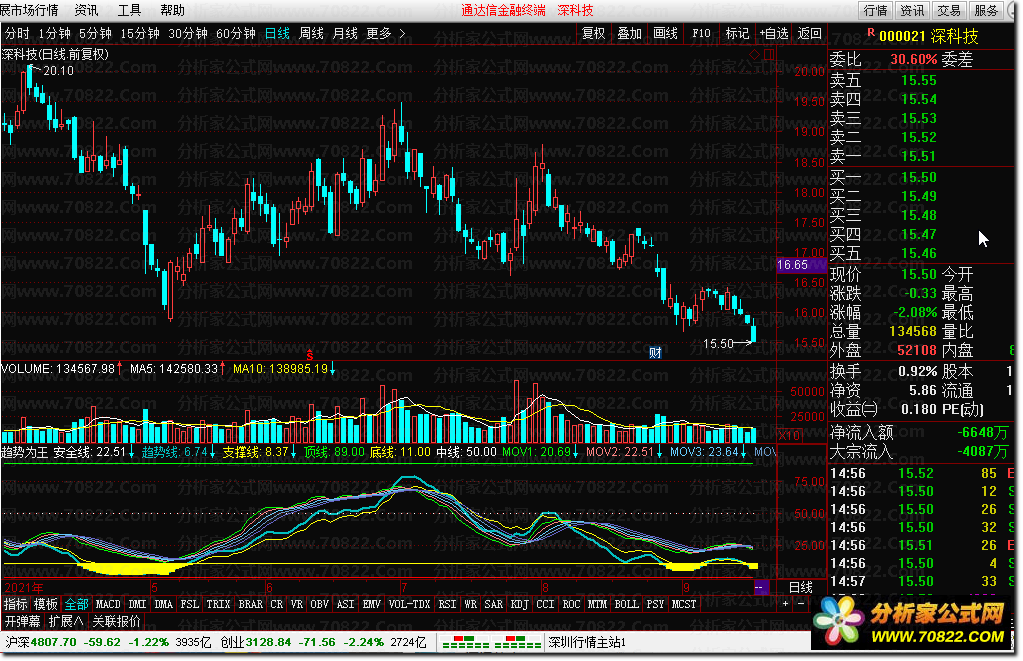Apply the TRIX indicator

click(219, 604)
